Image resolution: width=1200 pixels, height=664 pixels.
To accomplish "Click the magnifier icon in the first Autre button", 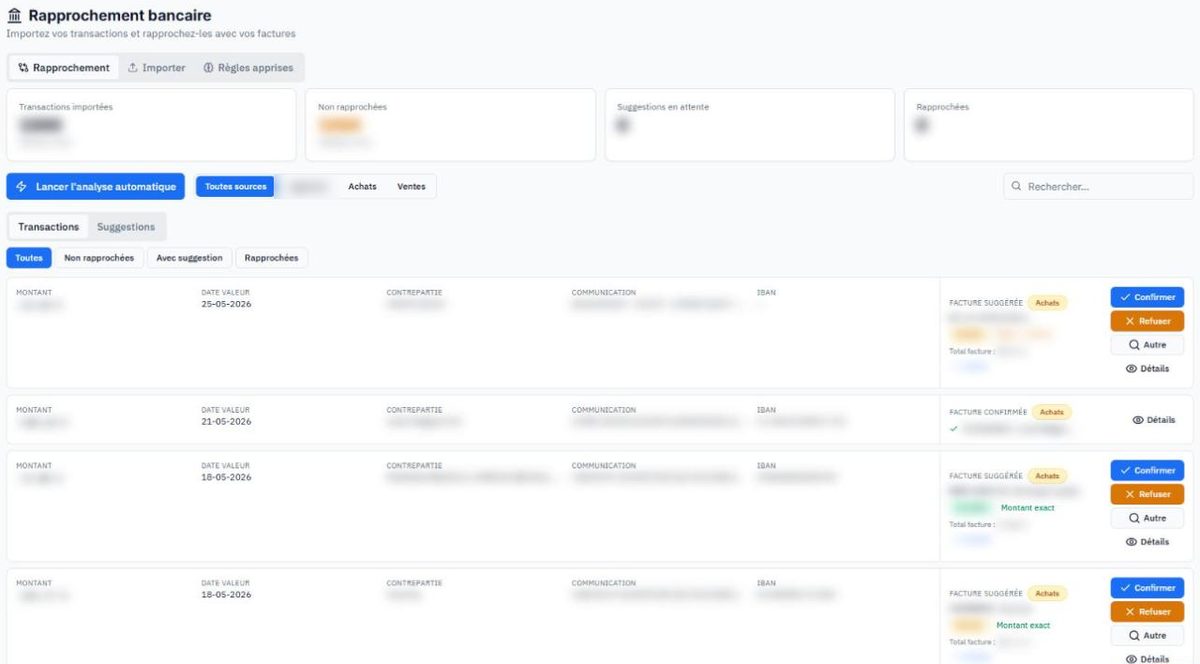I will [1134, 345].
